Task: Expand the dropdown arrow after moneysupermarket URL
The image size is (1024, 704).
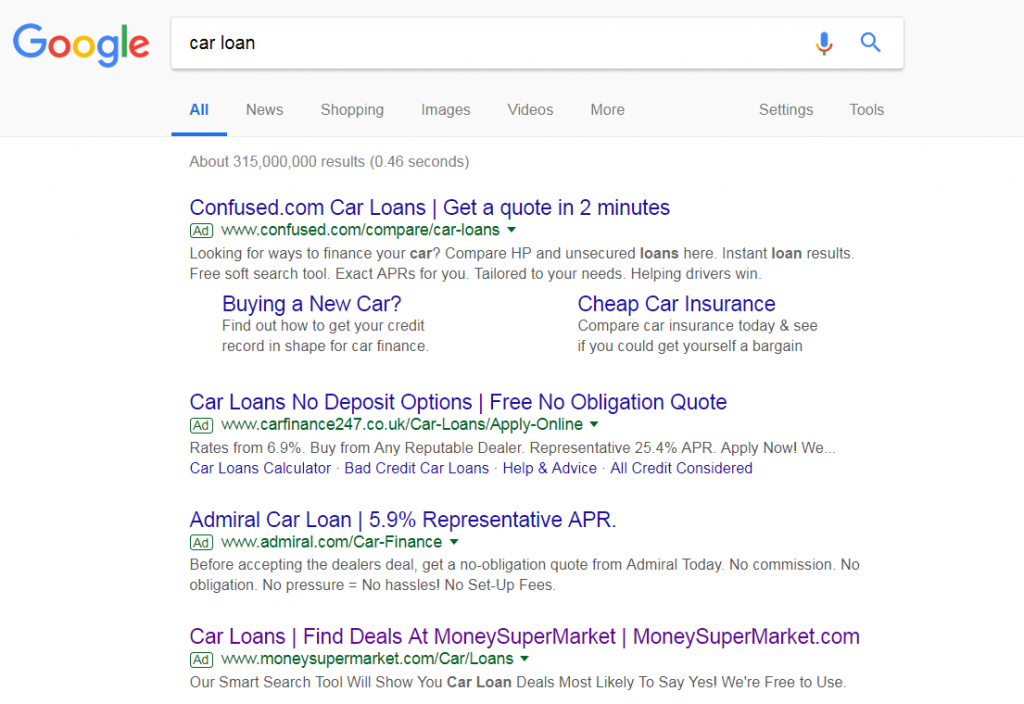Action: pos(525,659)
